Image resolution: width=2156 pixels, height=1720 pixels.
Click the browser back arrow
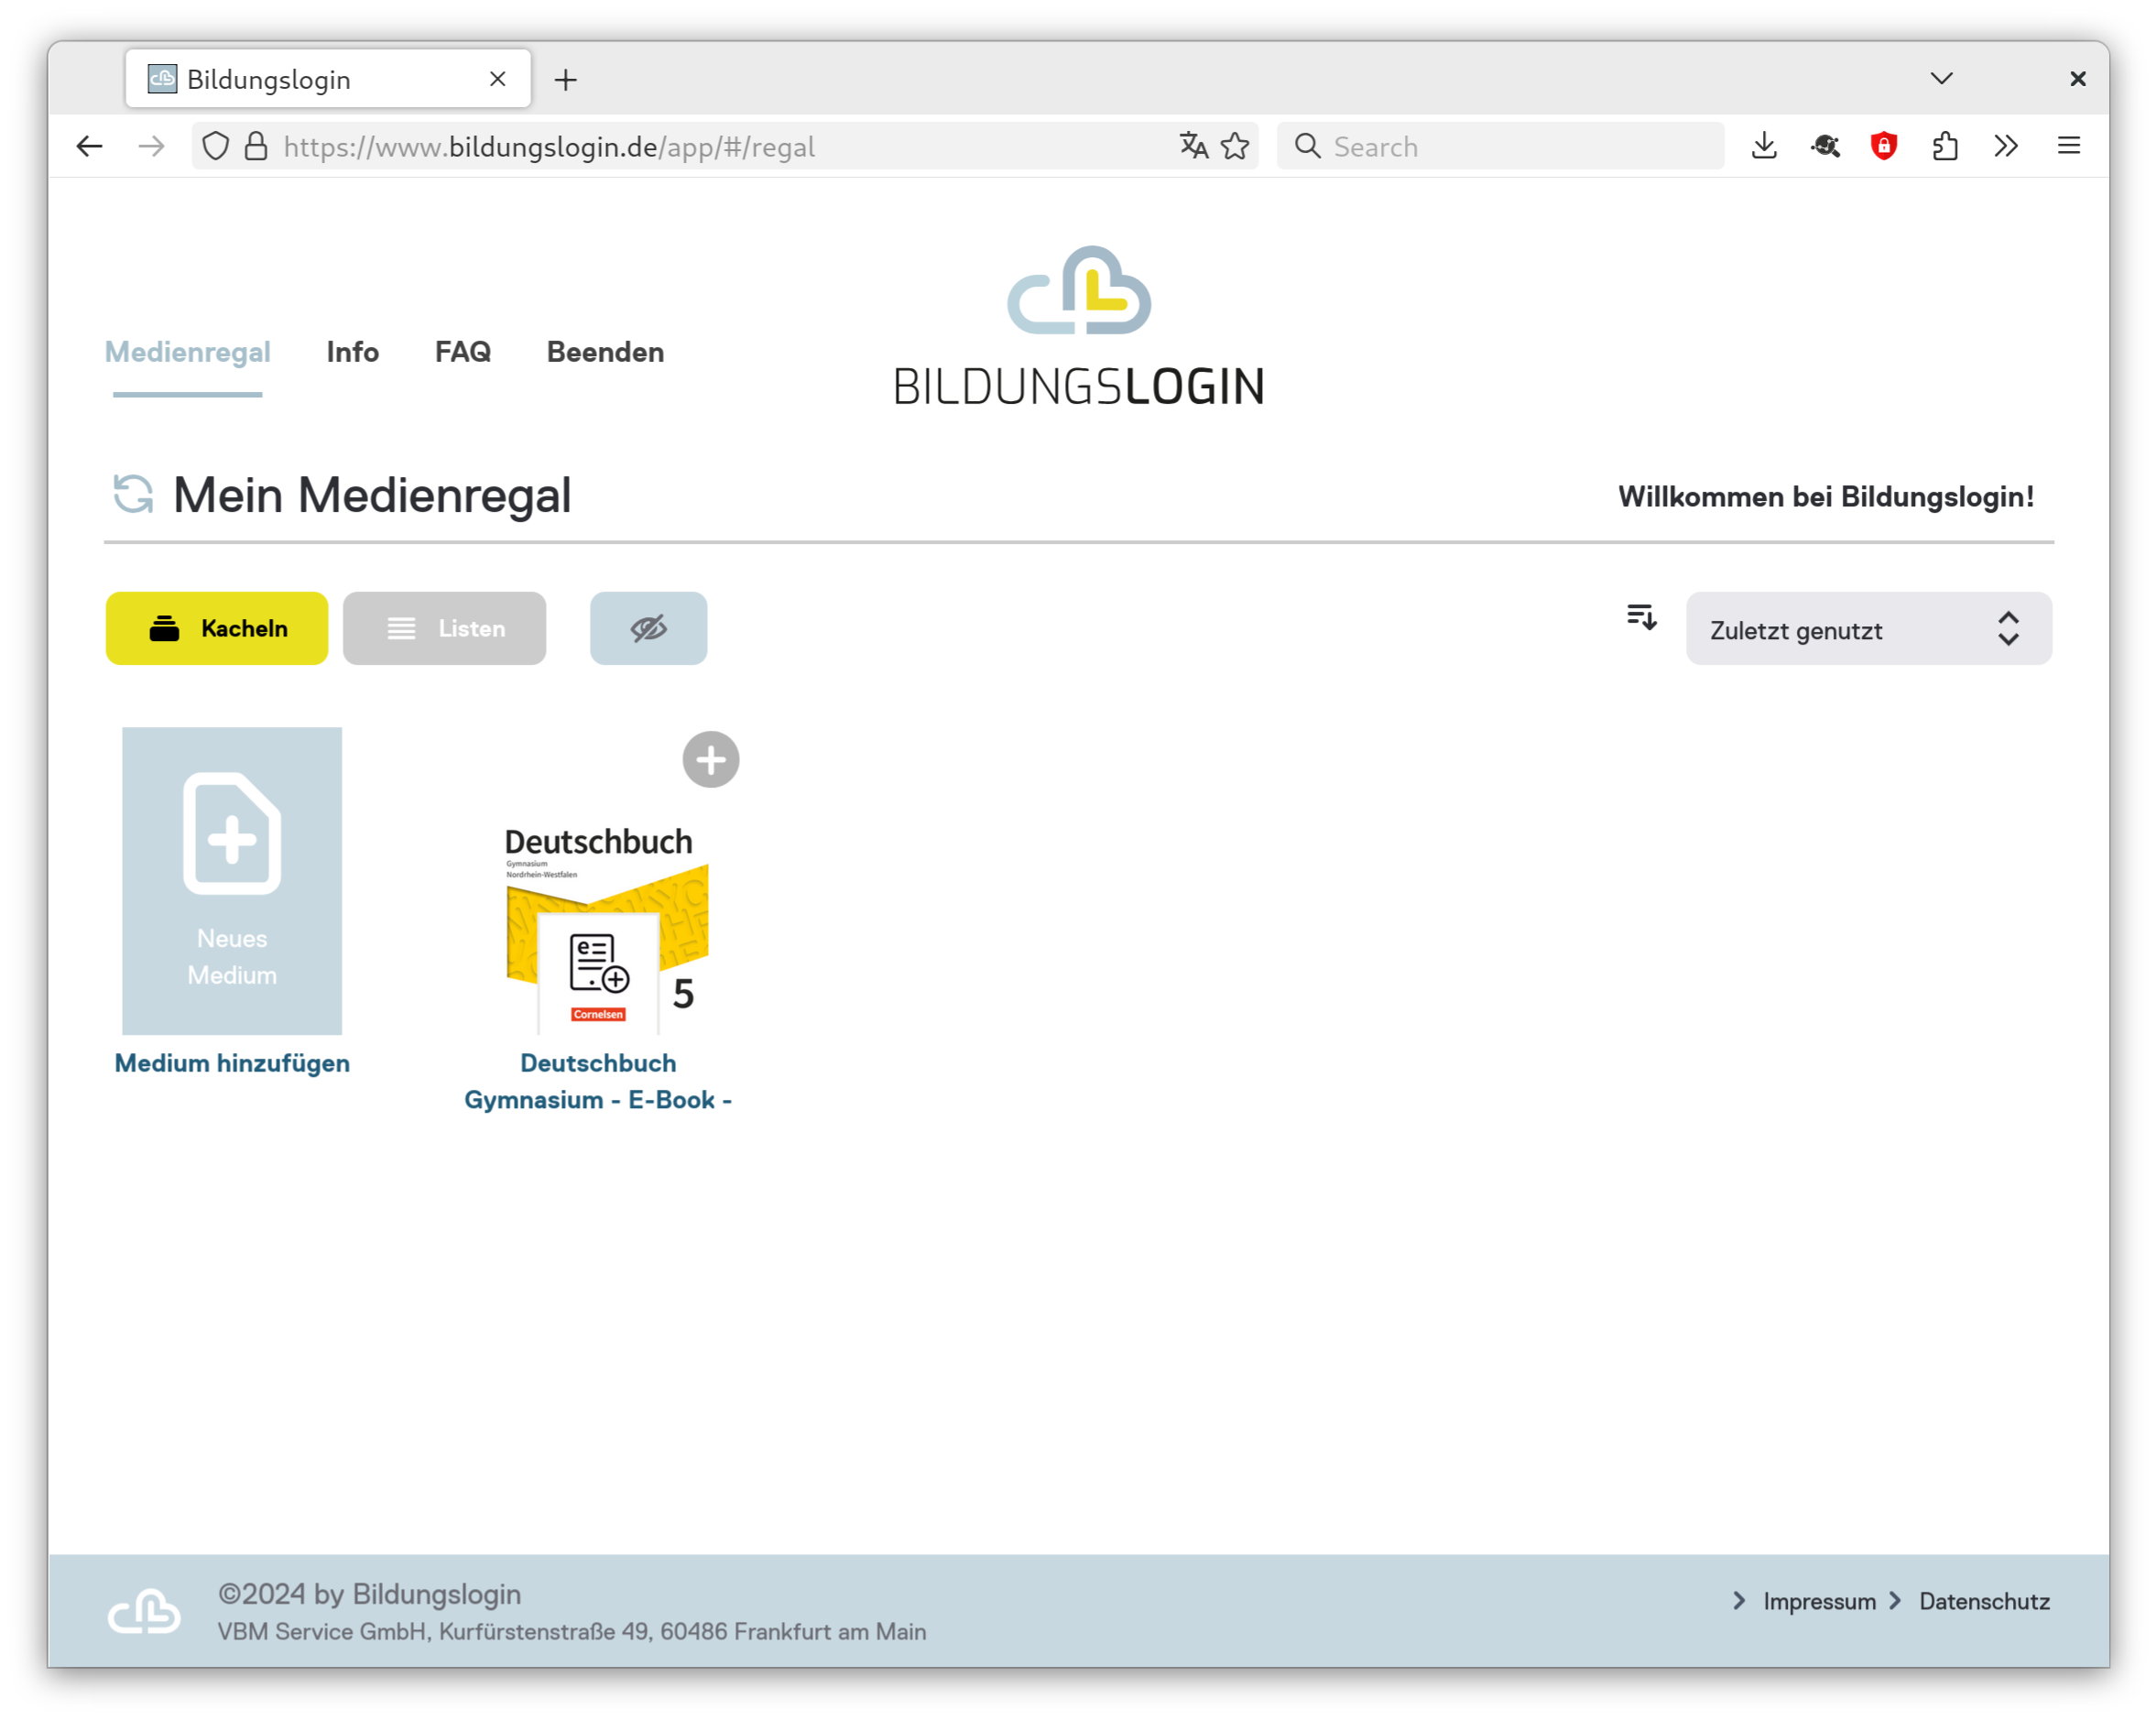(90, 146)
